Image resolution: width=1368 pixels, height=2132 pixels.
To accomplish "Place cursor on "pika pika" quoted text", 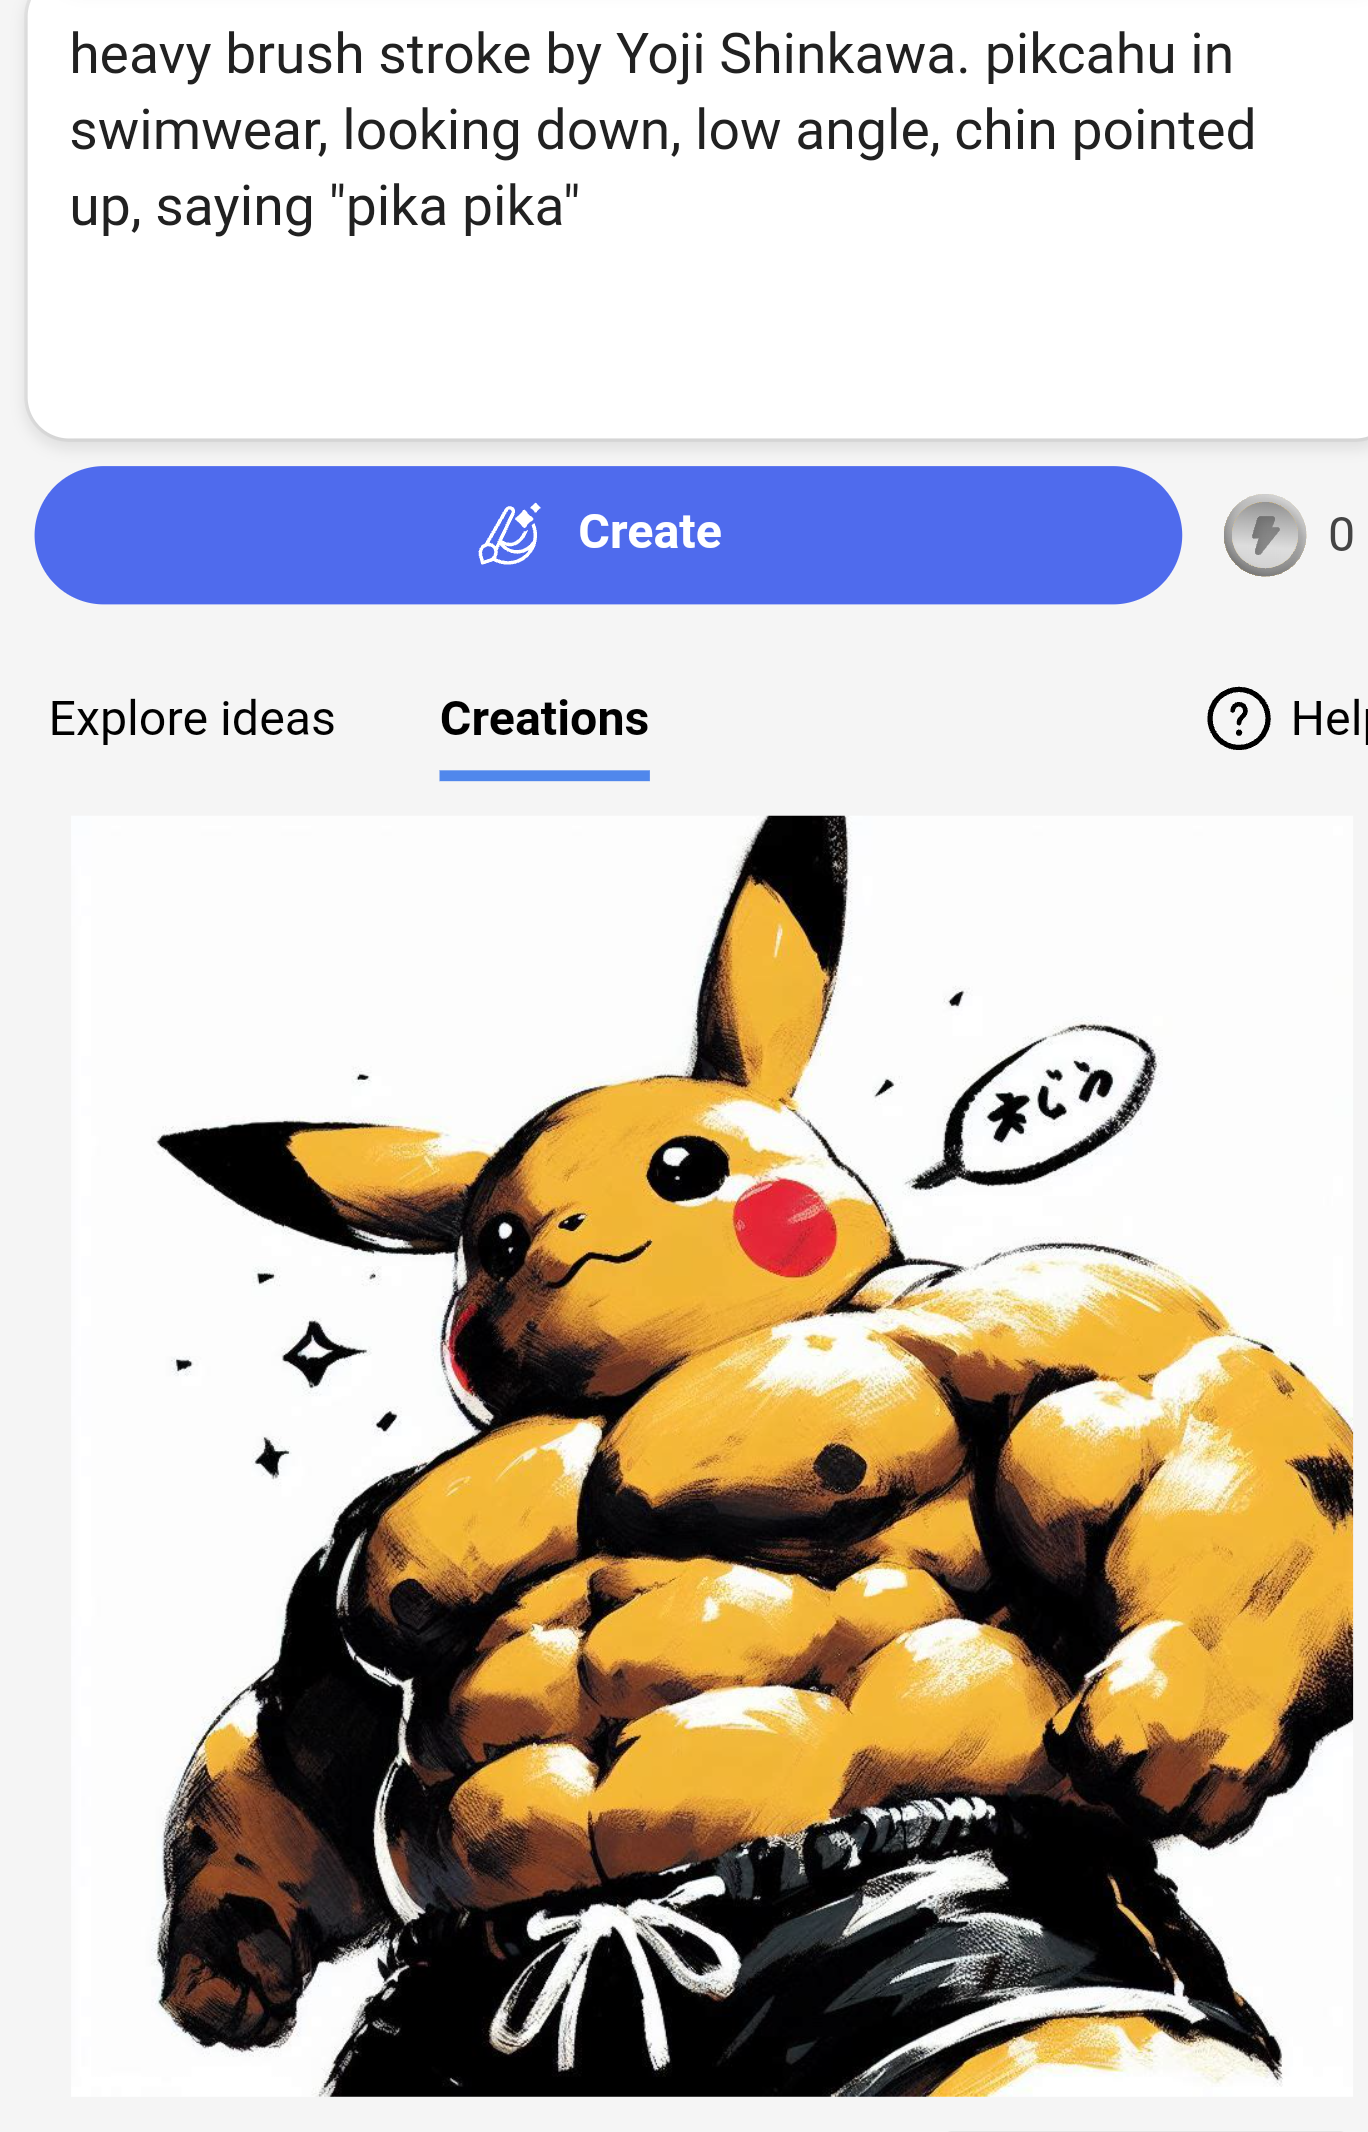I will tap(461, 208).
